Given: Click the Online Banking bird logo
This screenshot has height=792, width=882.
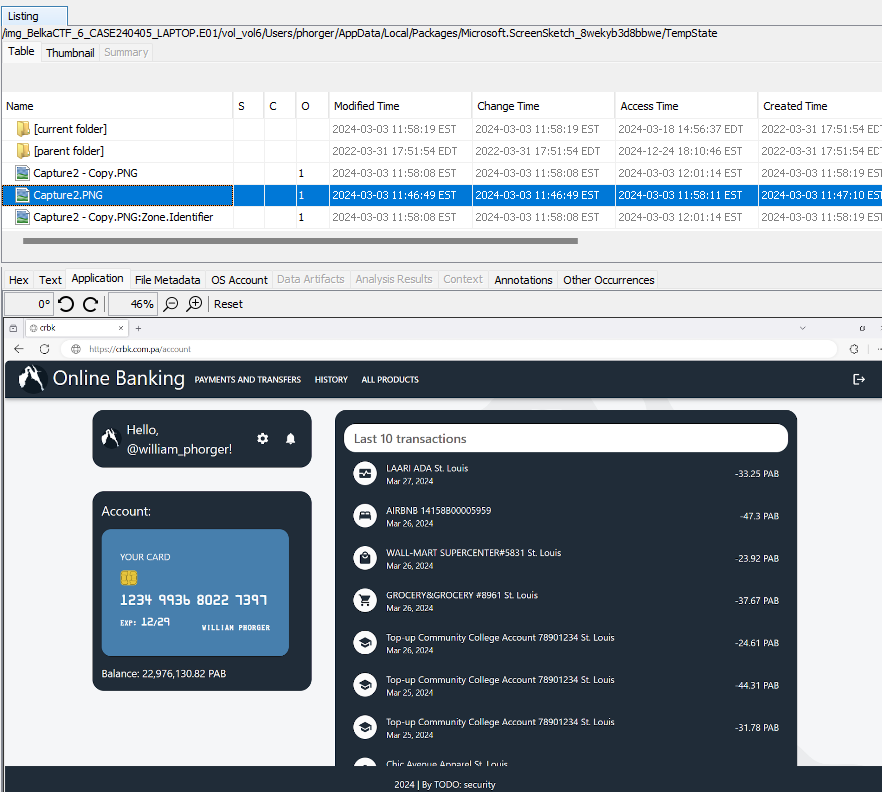Looking at the screenshot, I should (x=32, y=378).
